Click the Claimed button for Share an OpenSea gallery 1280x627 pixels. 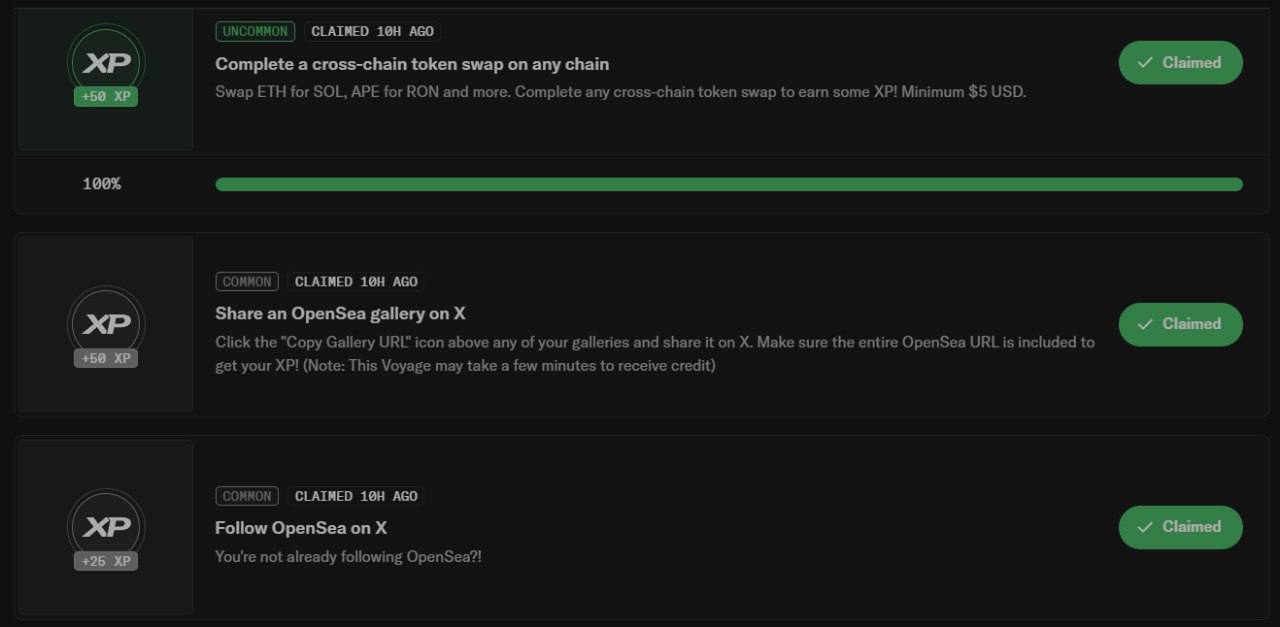tap(1180, 324)
